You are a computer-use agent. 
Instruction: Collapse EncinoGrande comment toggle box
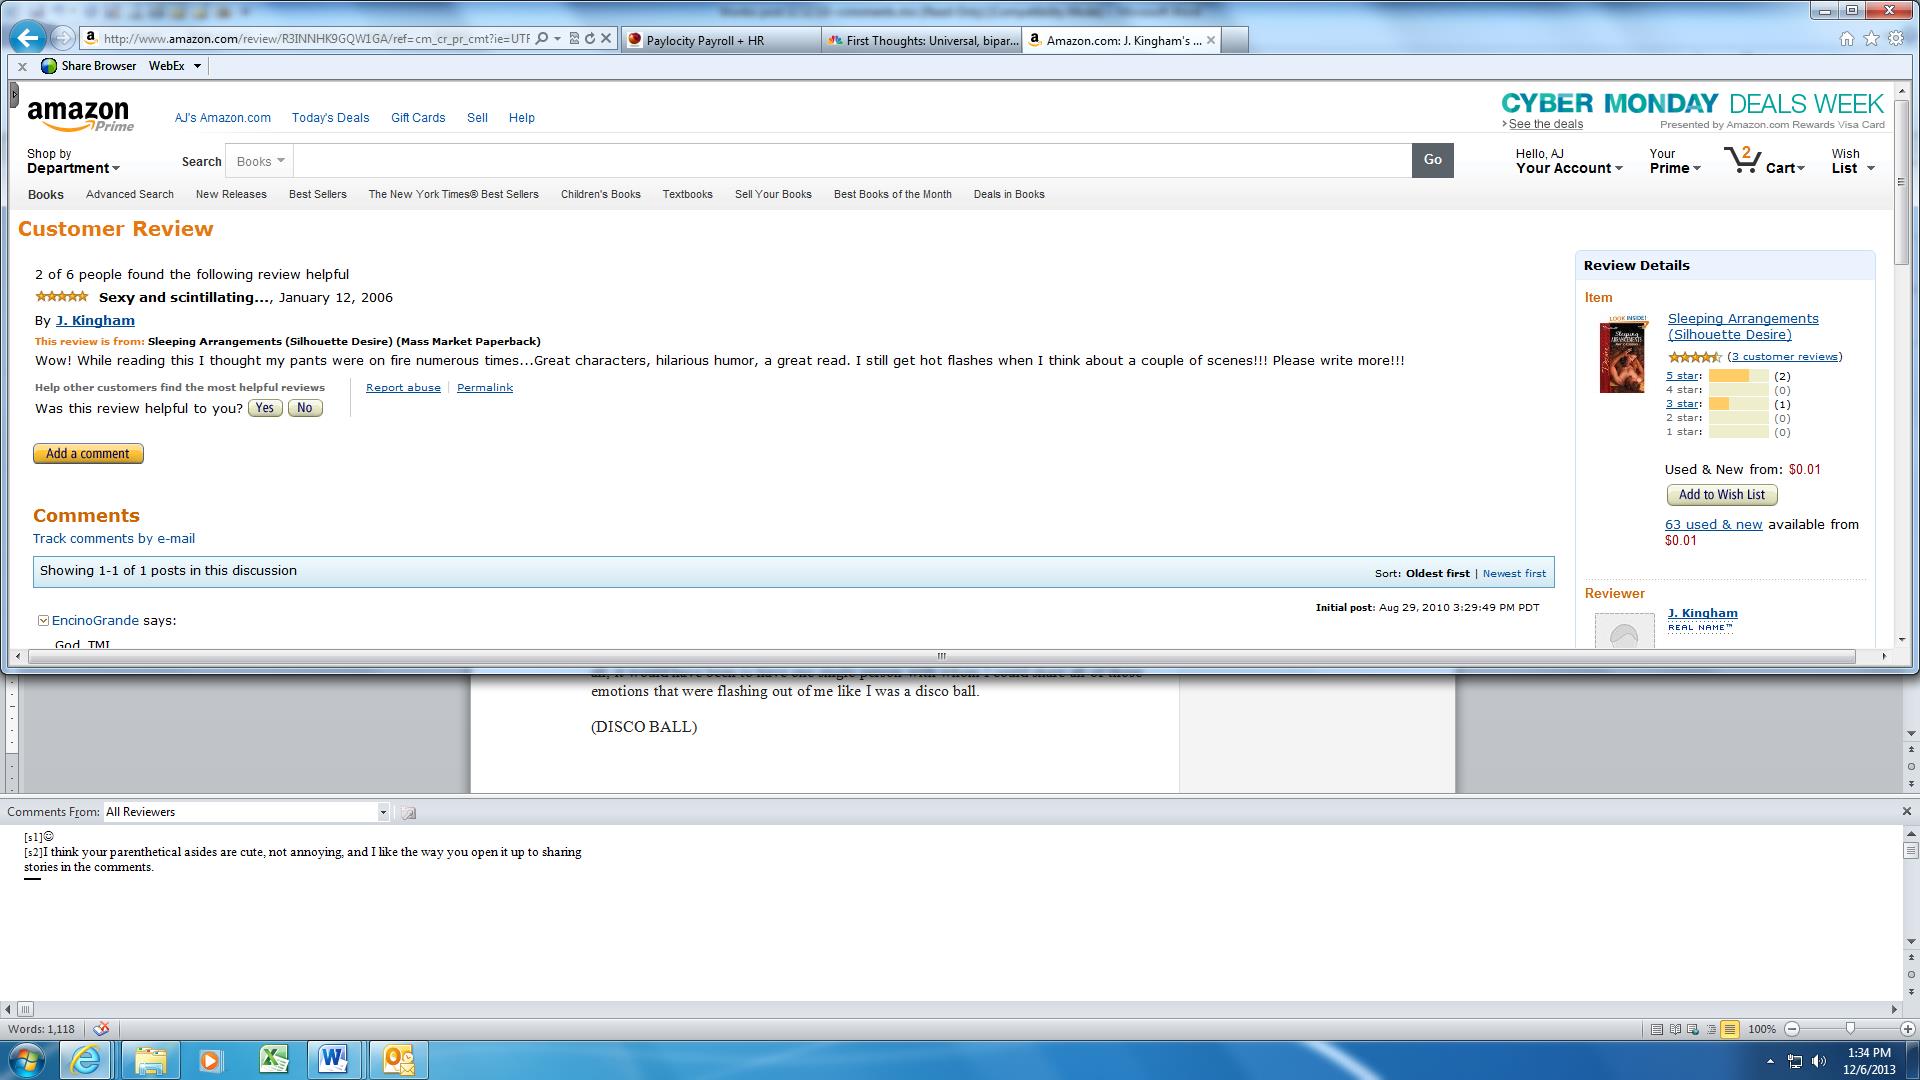click(43, 621)
